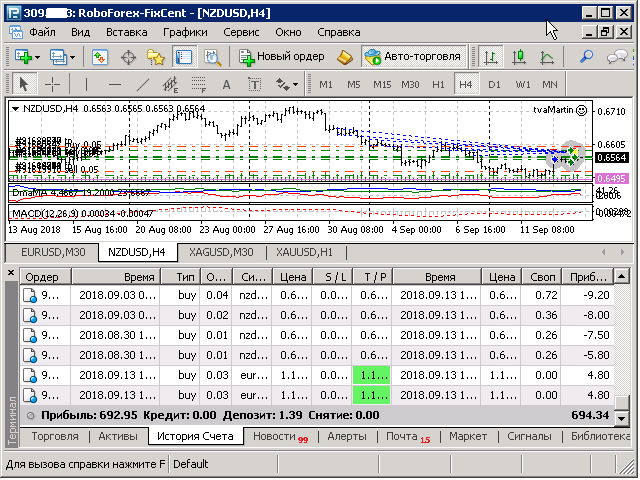
Task: Expand the new chart dropdown arrow
Action: coord(38,57)
